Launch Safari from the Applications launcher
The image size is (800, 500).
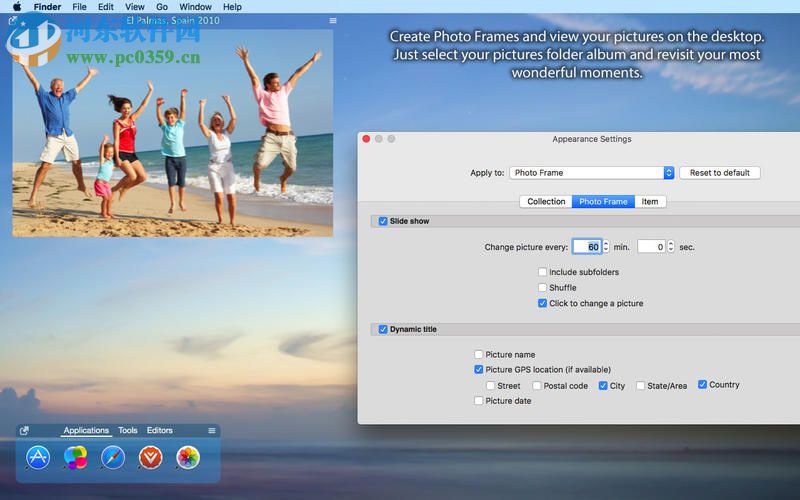[x=113, y=457]
